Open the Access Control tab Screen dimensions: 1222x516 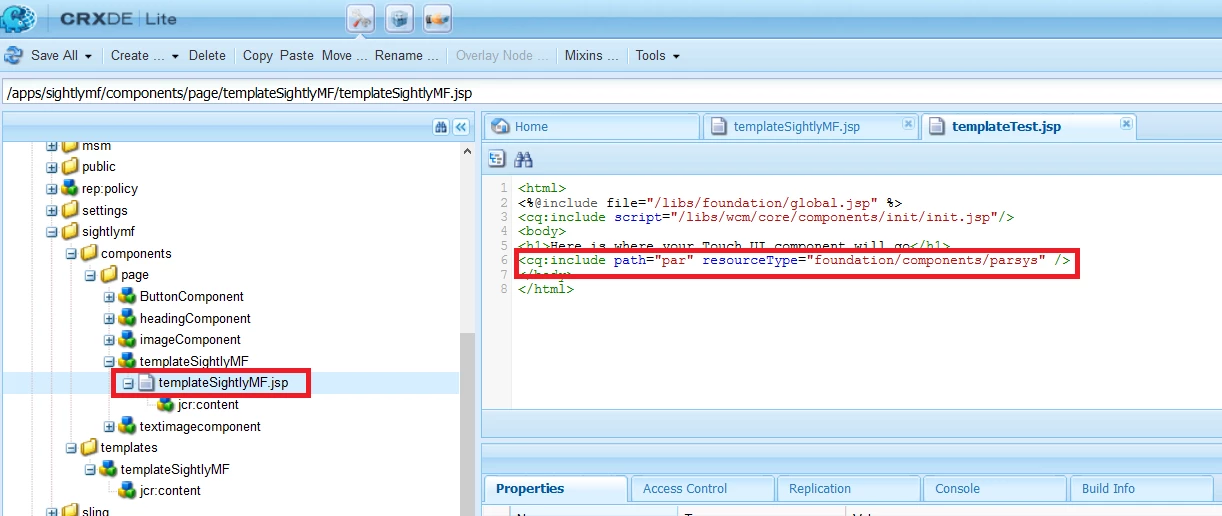(702, 489)
